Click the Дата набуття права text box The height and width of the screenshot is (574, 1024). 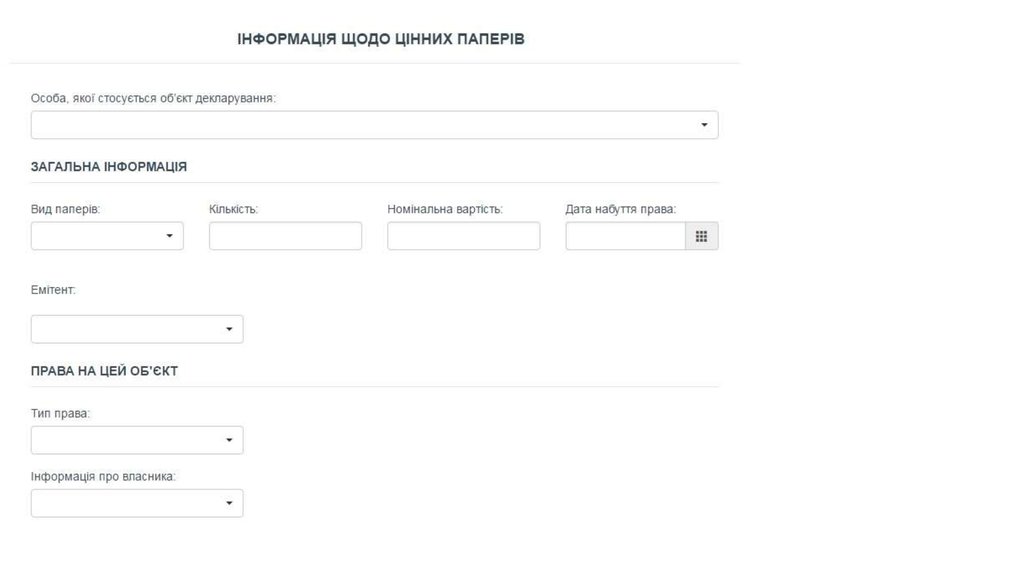tap(625, 236)
